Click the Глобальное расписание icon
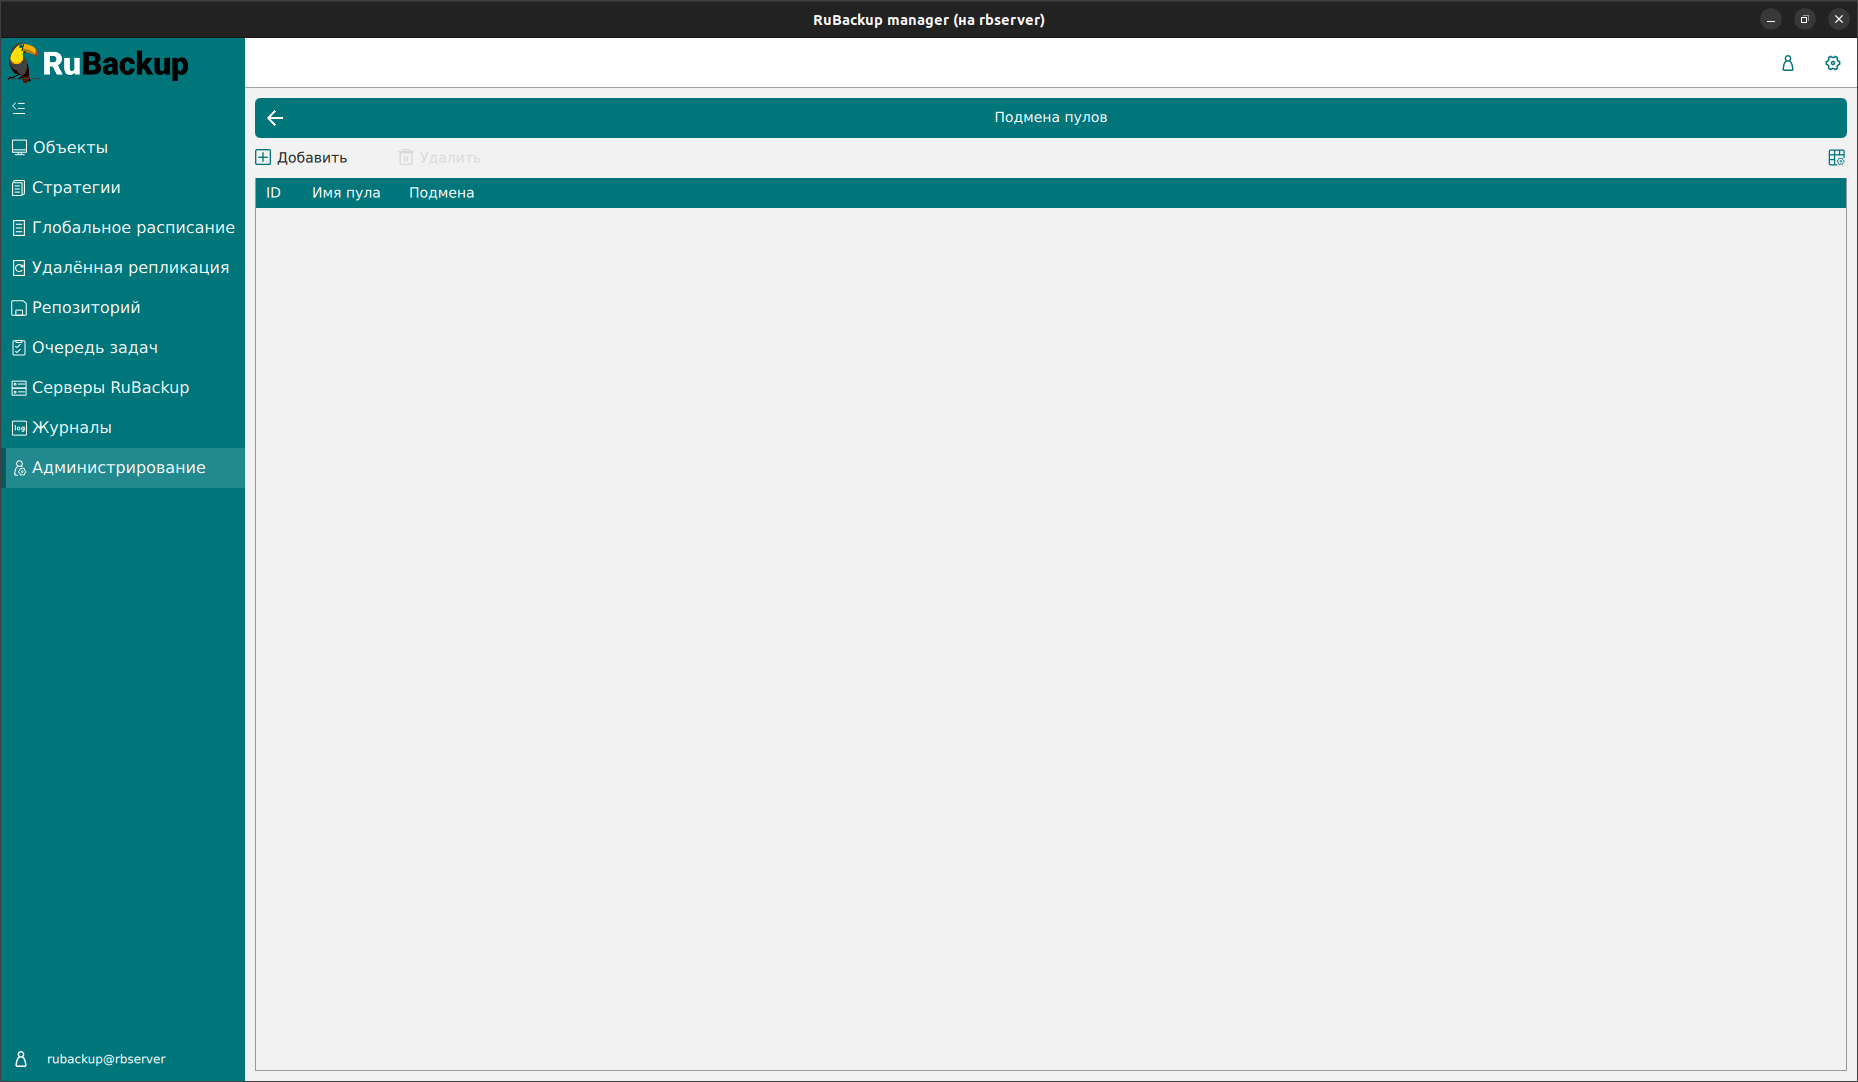1858x1082 pixels. pos(19,227)
